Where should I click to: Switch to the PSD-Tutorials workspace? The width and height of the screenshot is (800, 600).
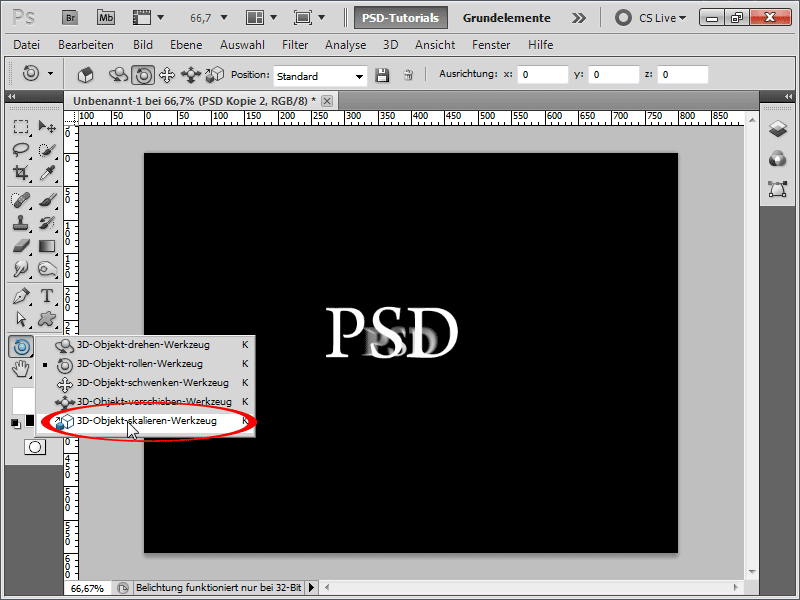point(401,18)
